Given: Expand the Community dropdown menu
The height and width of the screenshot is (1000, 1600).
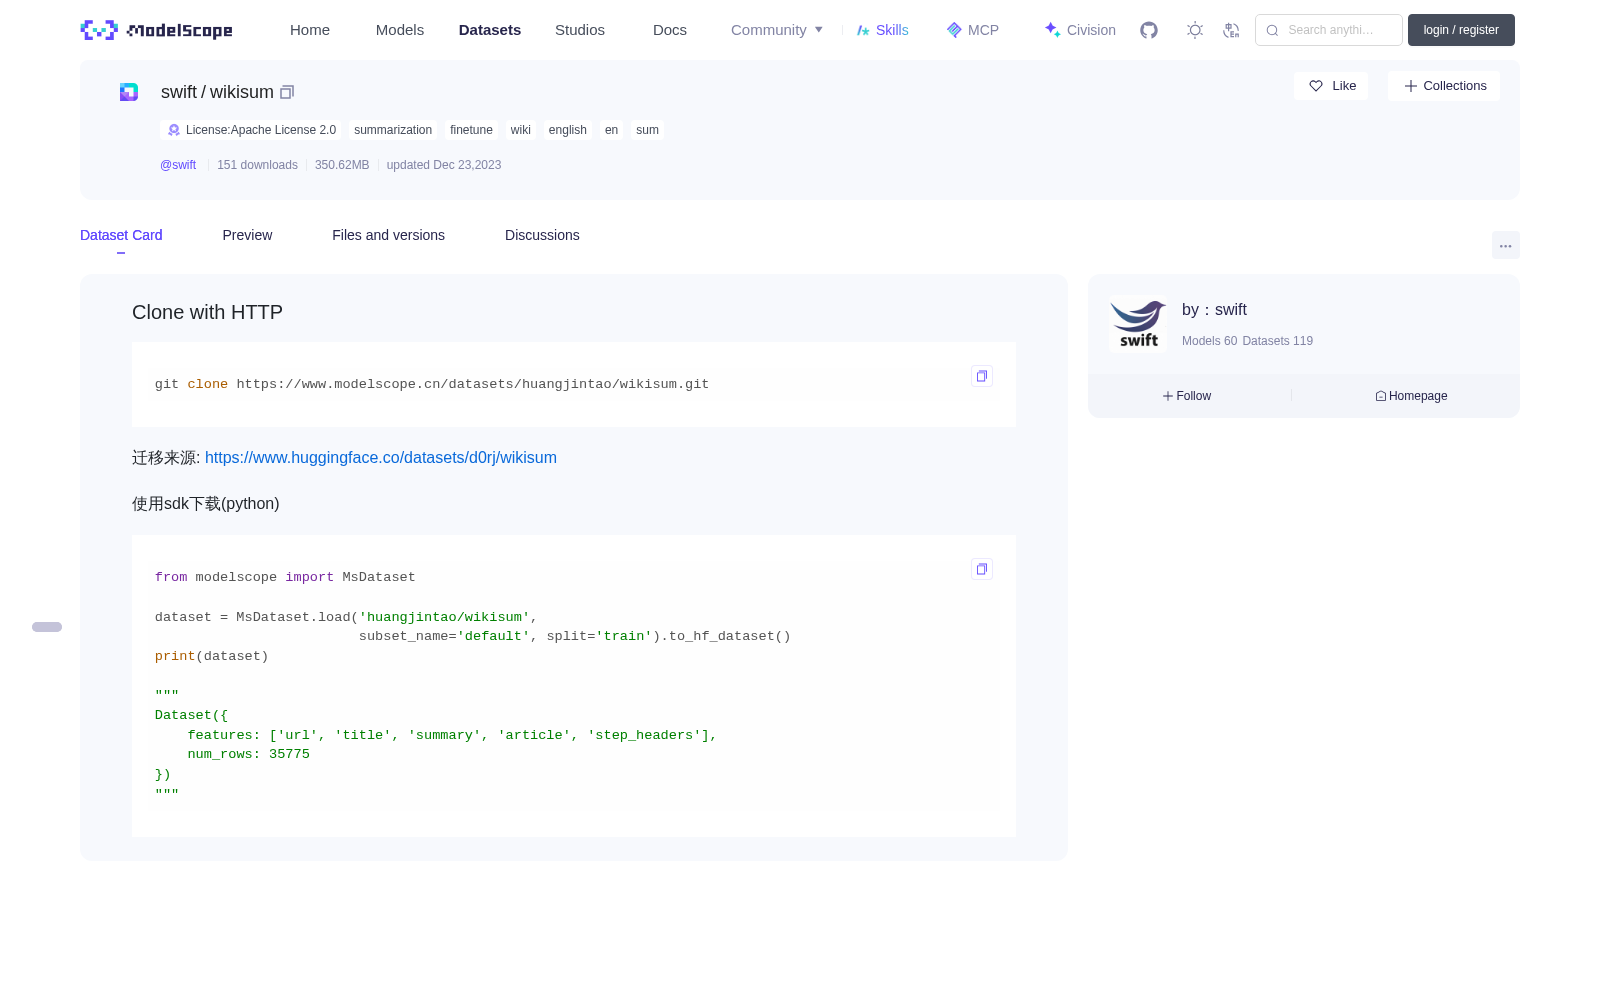Looking at the screenshot, I should click(x=777, y=30).
